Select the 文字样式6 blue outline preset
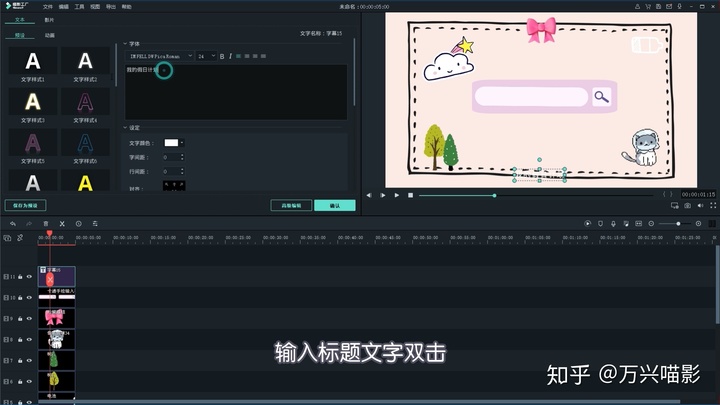The width and height of the screenshot is (720, 405). pos(85,143)
